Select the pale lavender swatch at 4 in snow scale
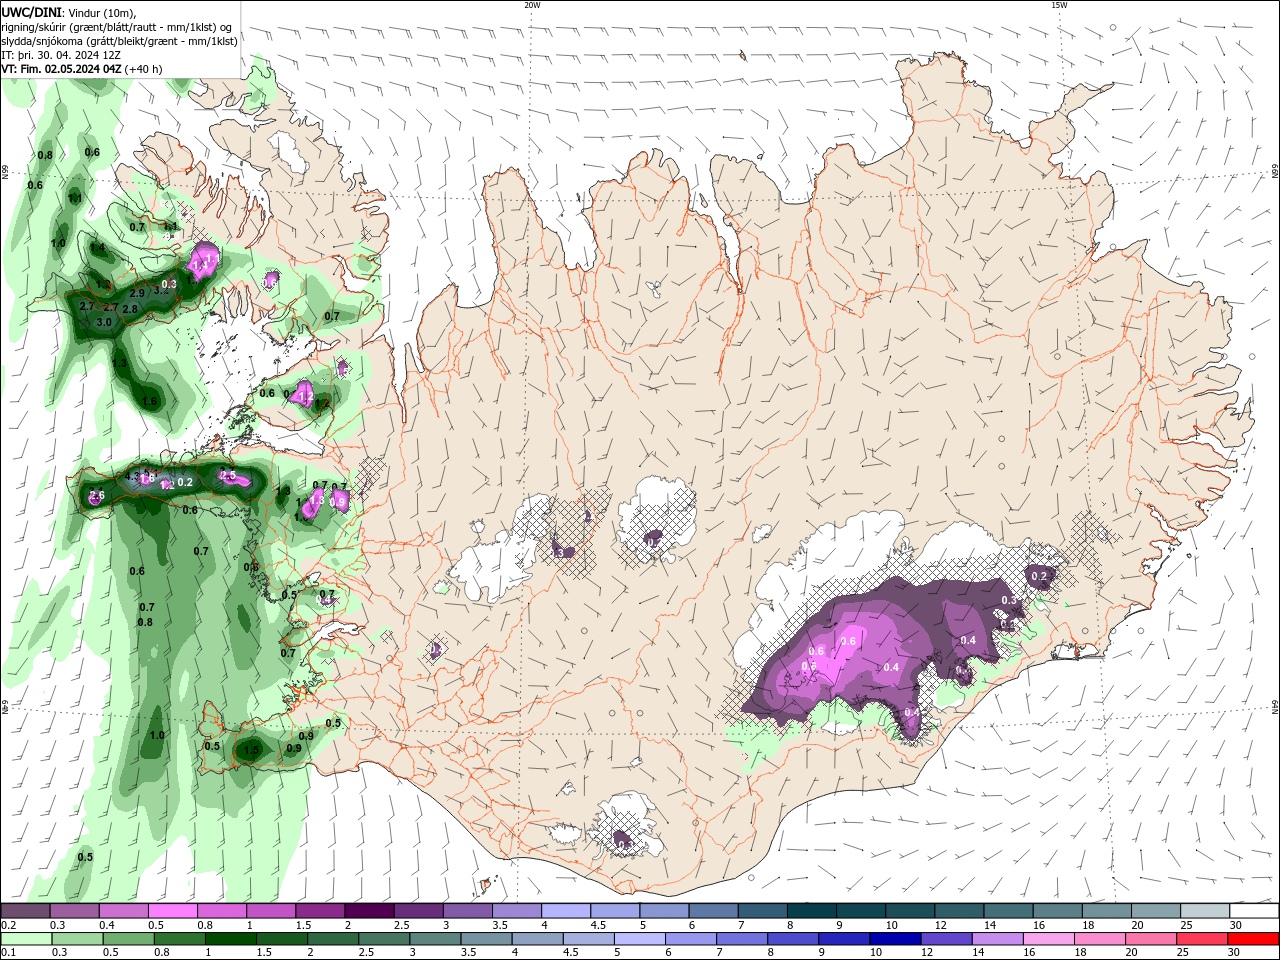1280x960 pixels. (x=565, y=911)
